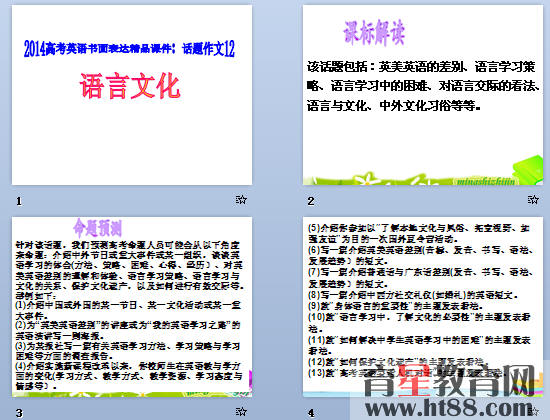The height and width of the screenshot is (420, 550).
Task: Click the 育星教育网 watermark logo
Action: point(450,381)
